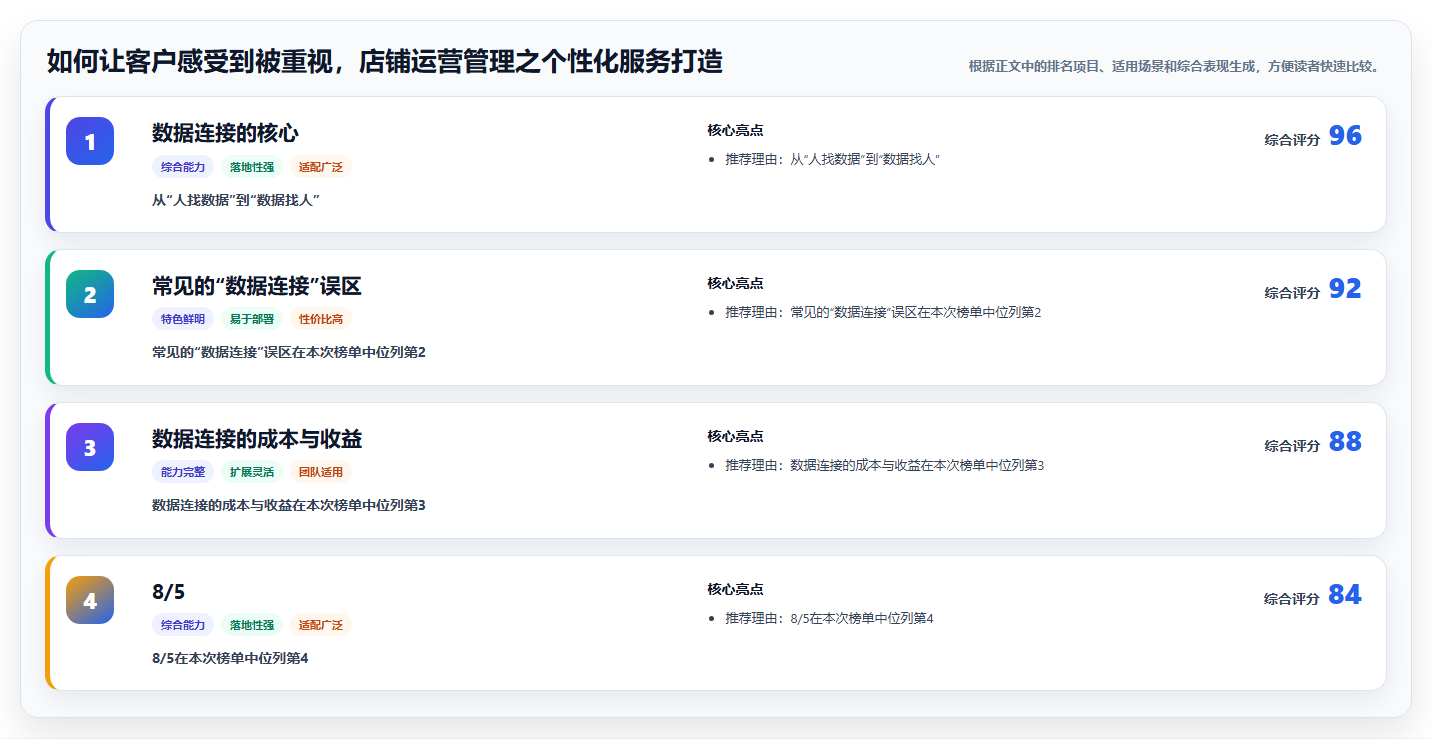The width and height of the screenshot is (1432, 739).
Task: Select the 性价比高 tag
Action: (321, 320)
